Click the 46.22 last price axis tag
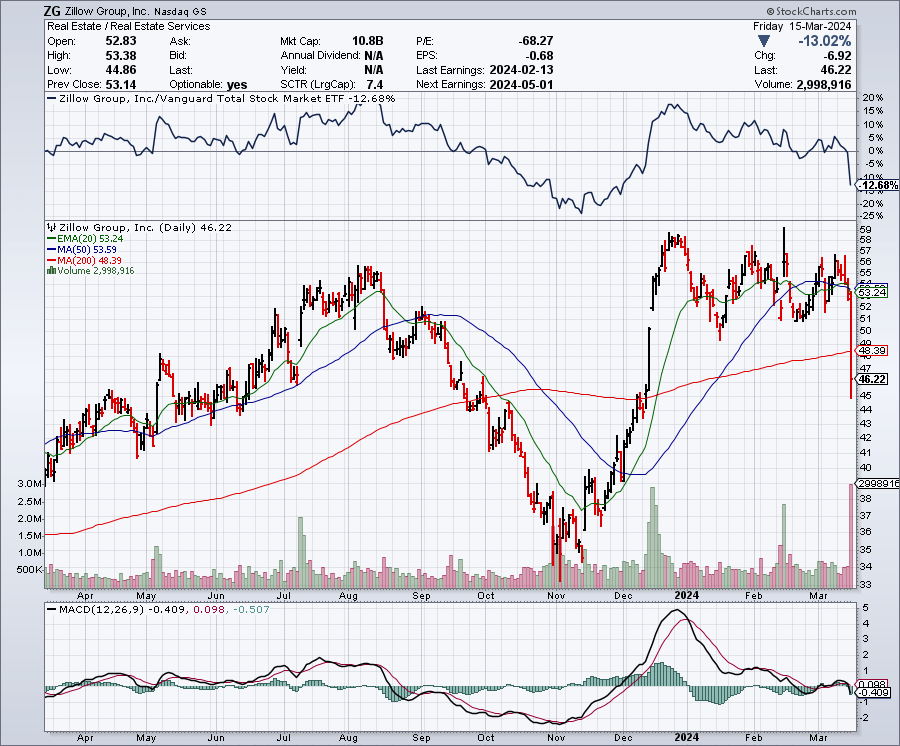The width and height of the screenshot is (900, 746). (x=872, y=379)
